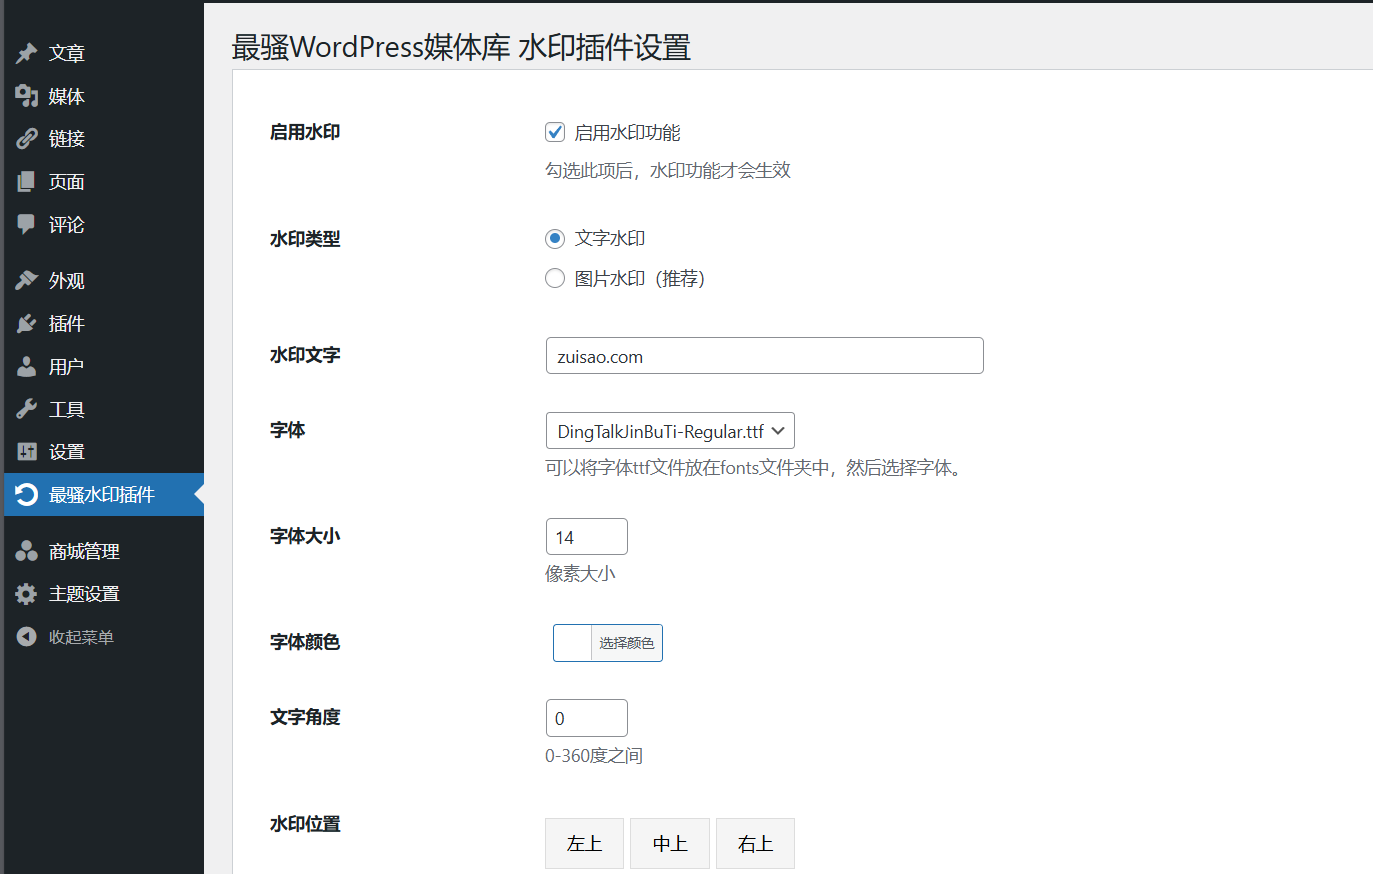Choose the 左上 watermark position
The height and width of the screenshot is (874, 1373).
click(584, 844)
